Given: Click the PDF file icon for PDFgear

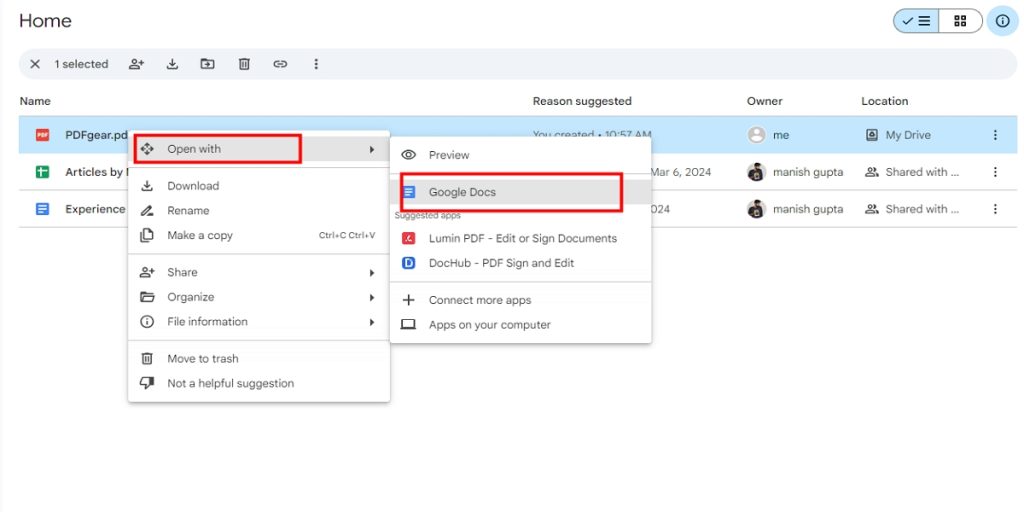Looking at the screenshot, I should point(42,135).
